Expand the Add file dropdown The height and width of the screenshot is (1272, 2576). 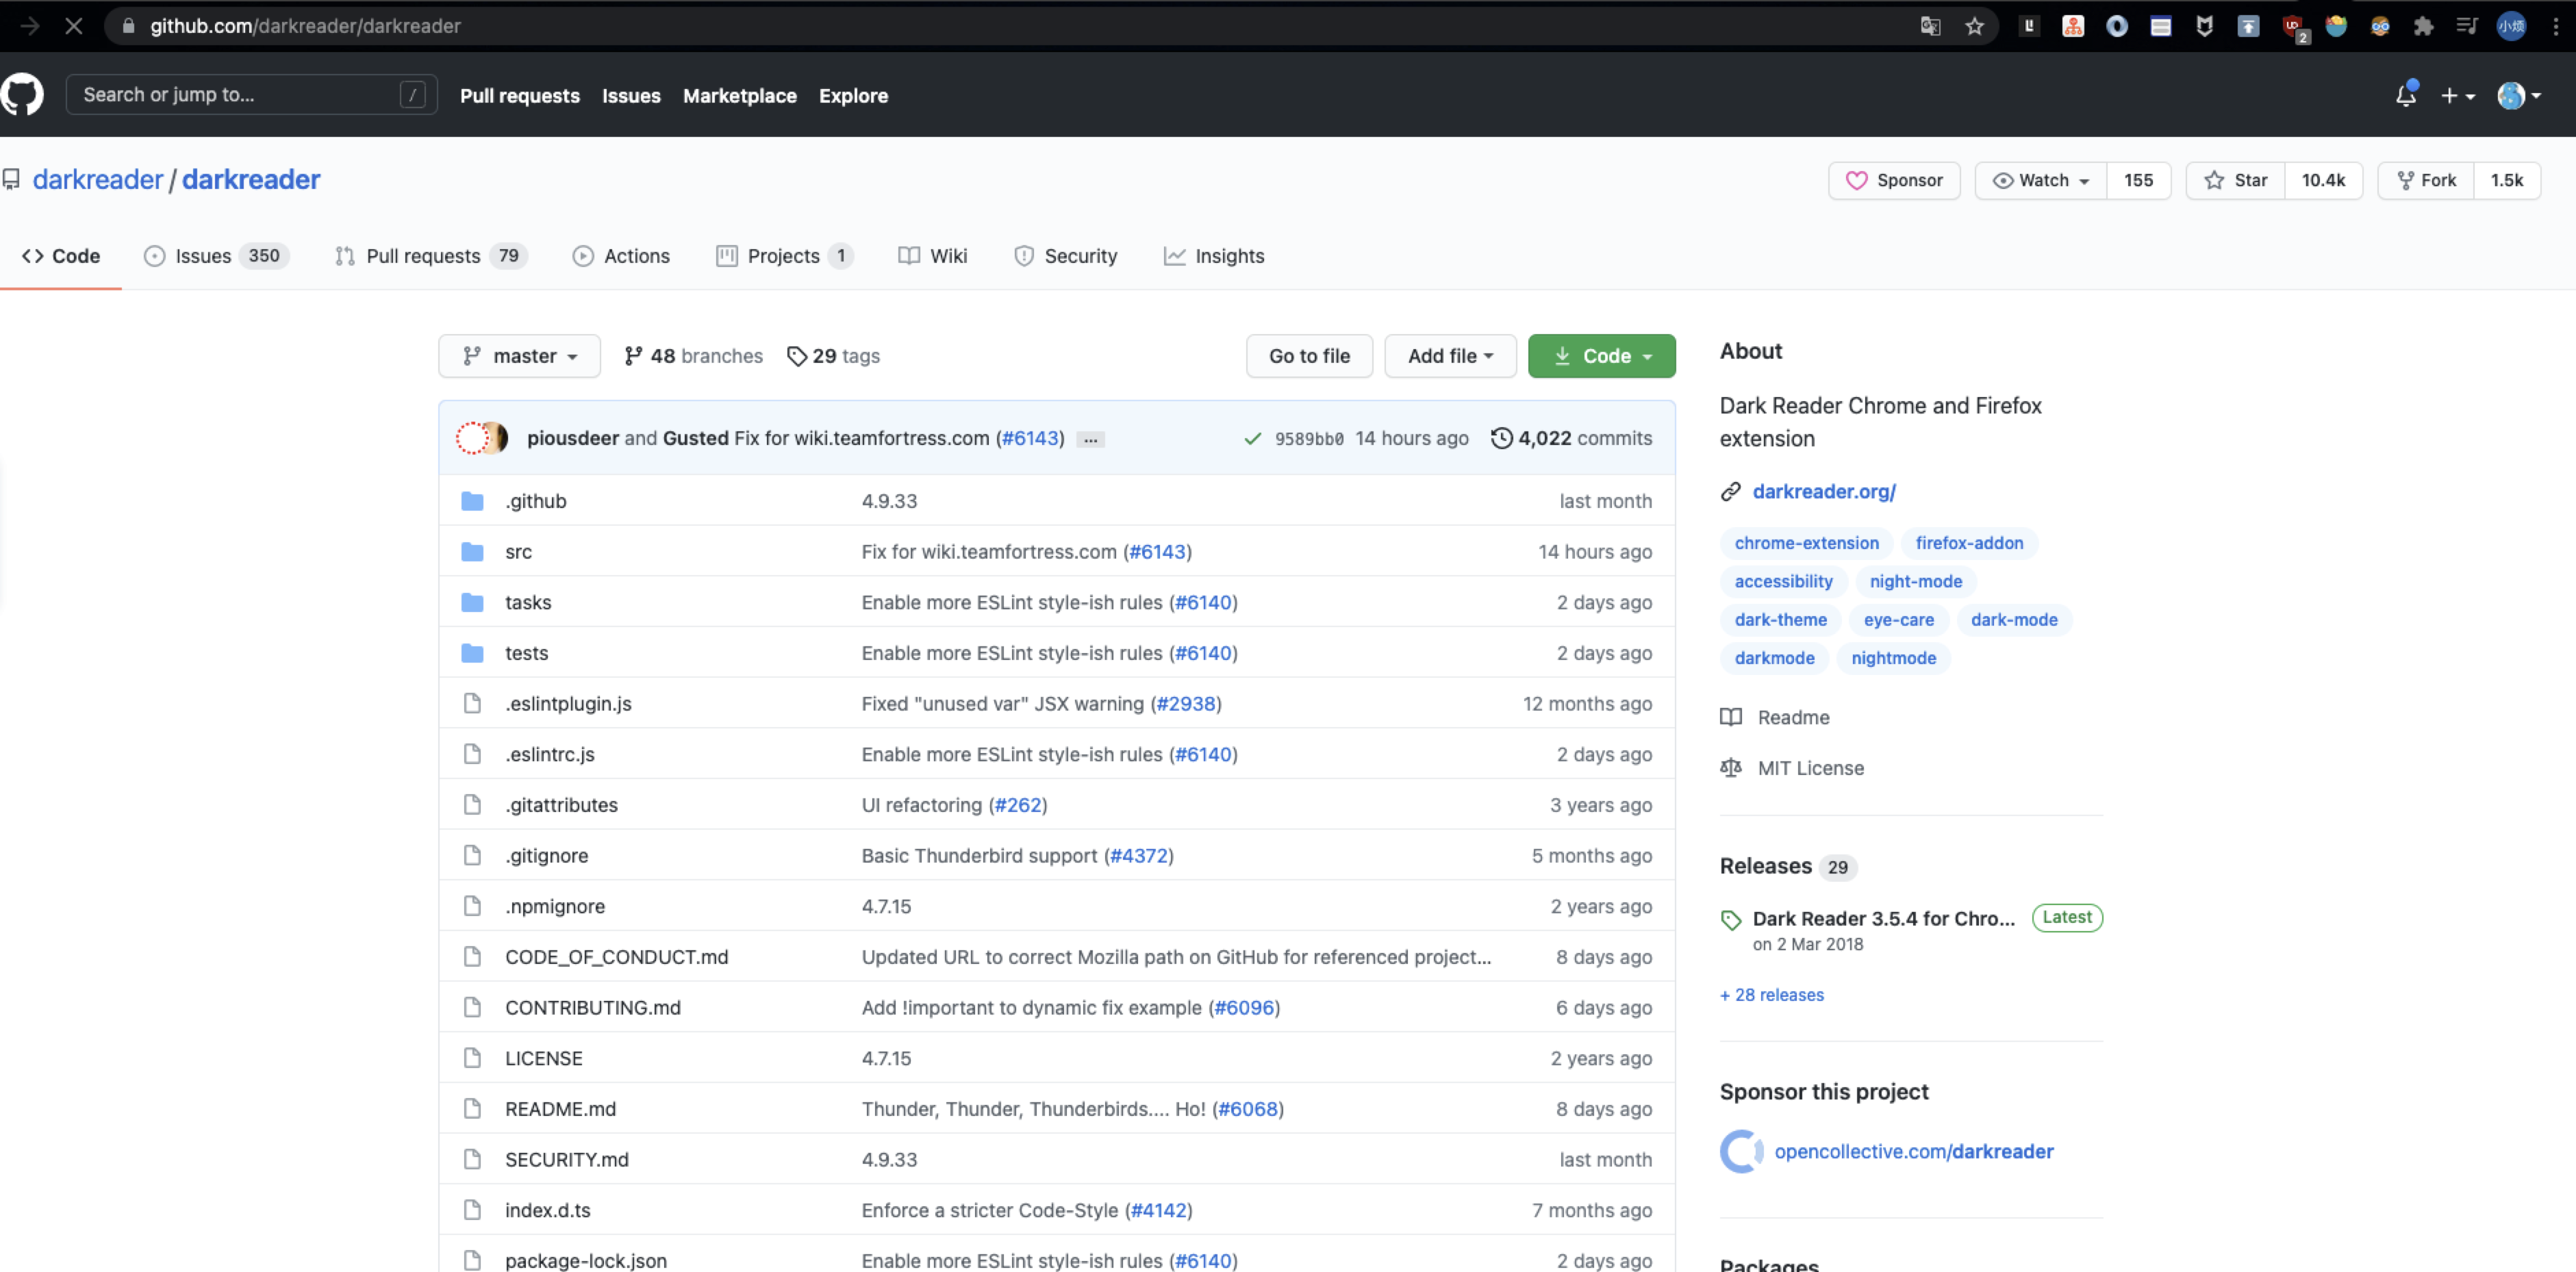click(1450, 356)
